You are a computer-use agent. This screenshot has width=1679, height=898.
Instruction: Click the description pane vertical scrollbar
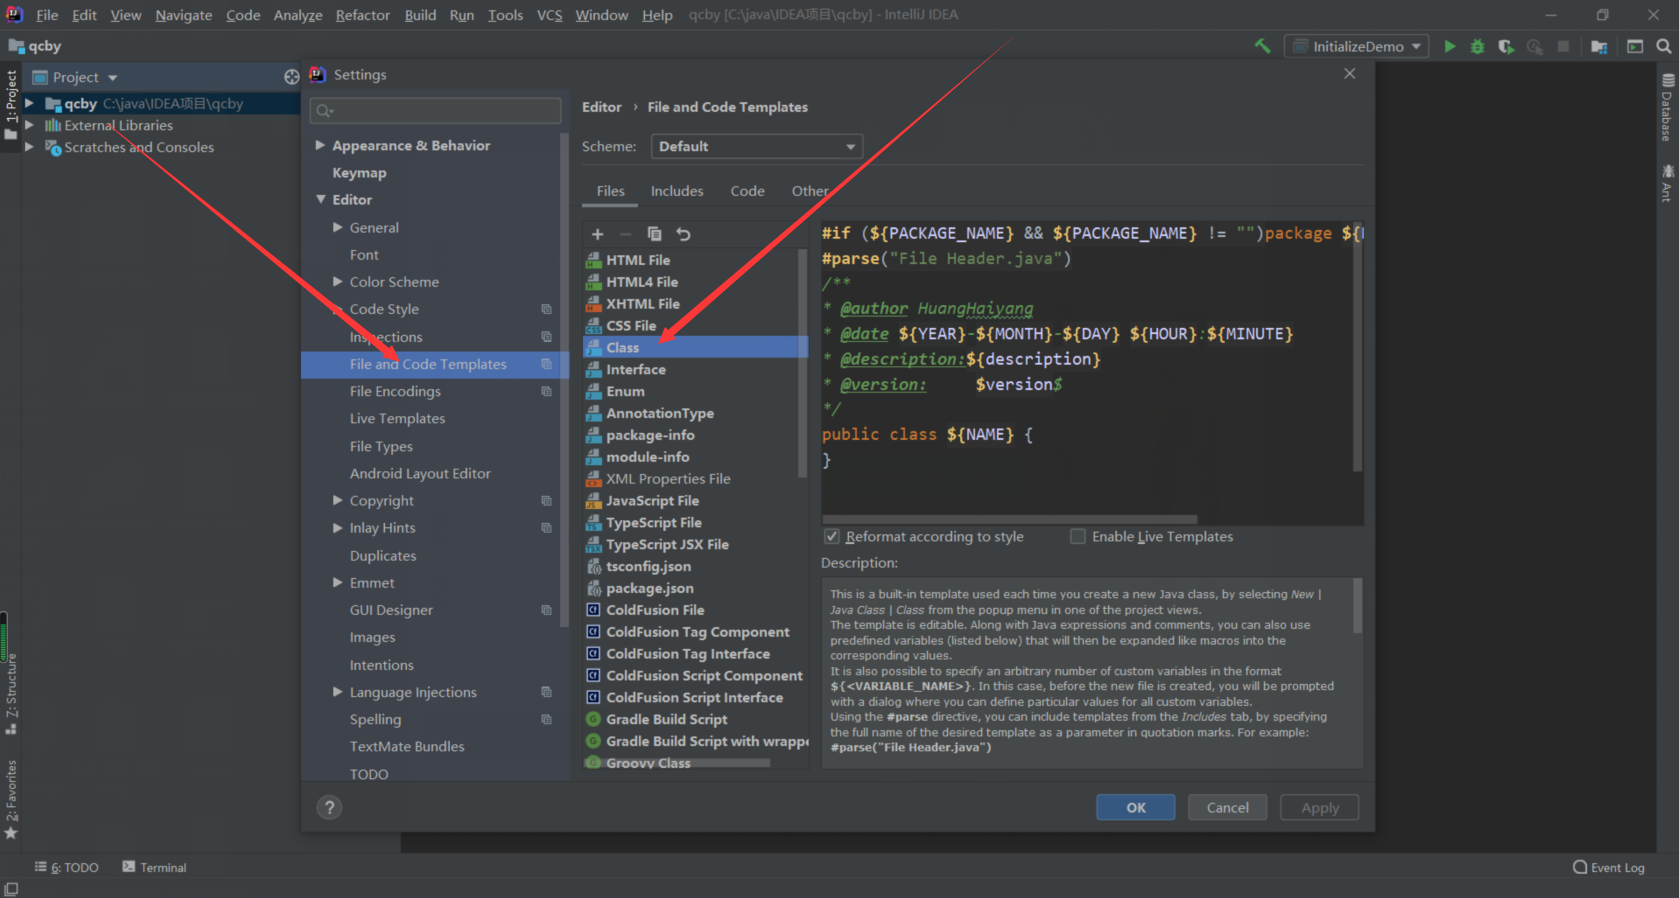[x=1357, y=605]
